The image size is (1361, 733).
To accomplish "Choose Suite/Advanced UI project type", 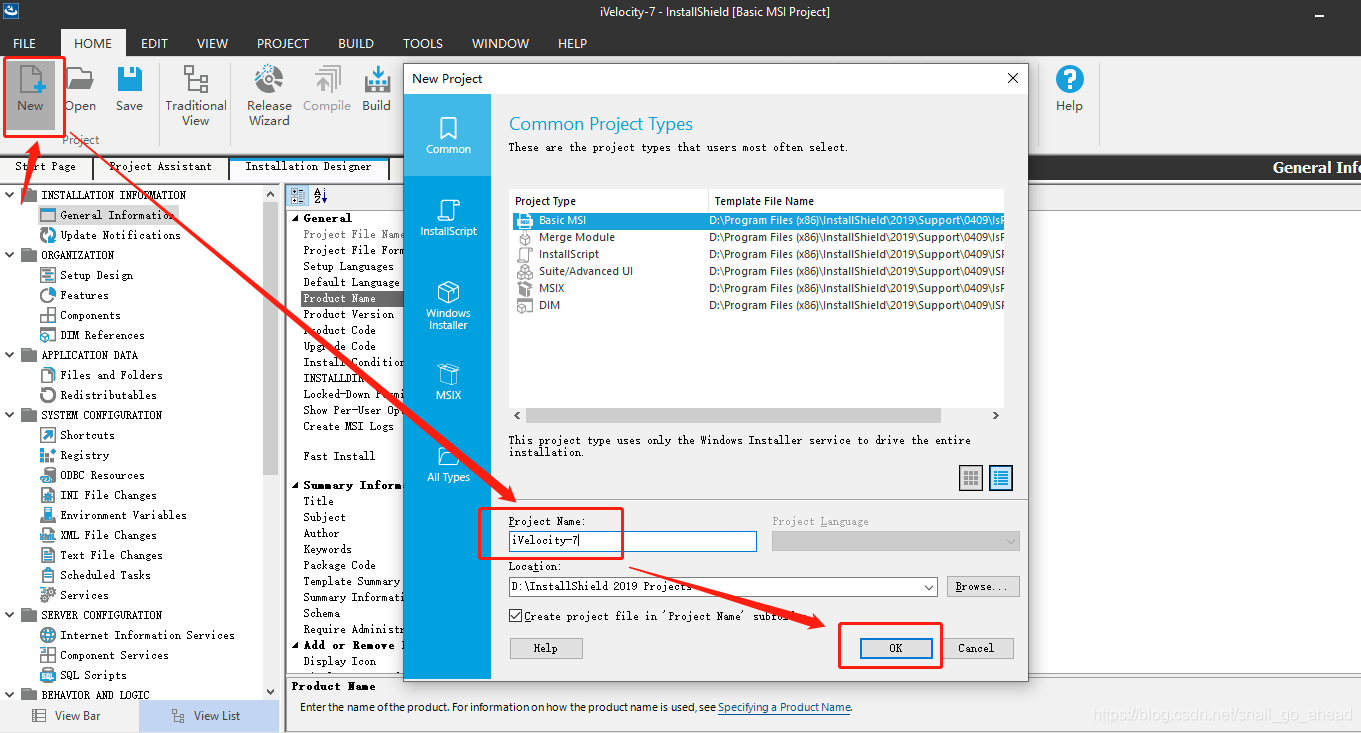I will pyautogui.click(x=585, y=271).
